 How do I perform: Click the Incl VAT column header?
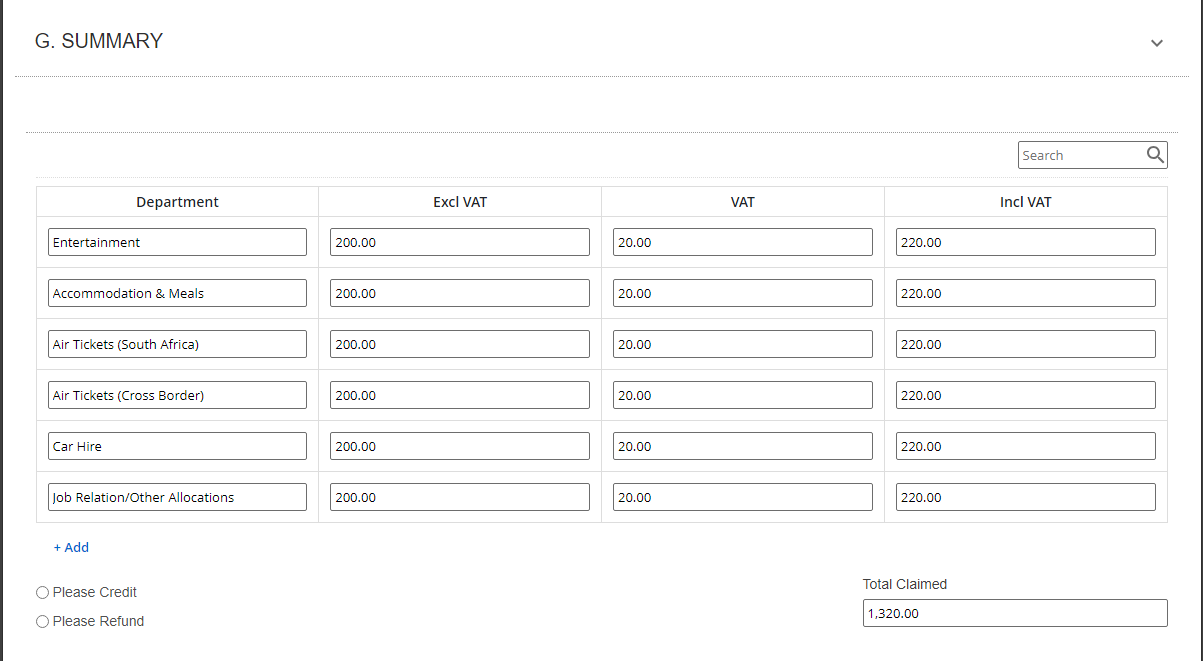1026,202
